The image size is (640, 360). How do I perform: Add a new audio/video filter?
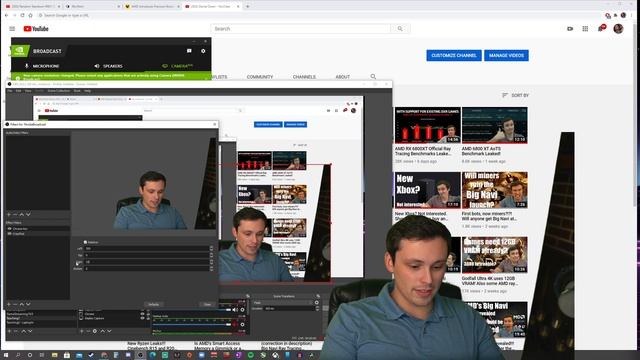tap(9, 214)
